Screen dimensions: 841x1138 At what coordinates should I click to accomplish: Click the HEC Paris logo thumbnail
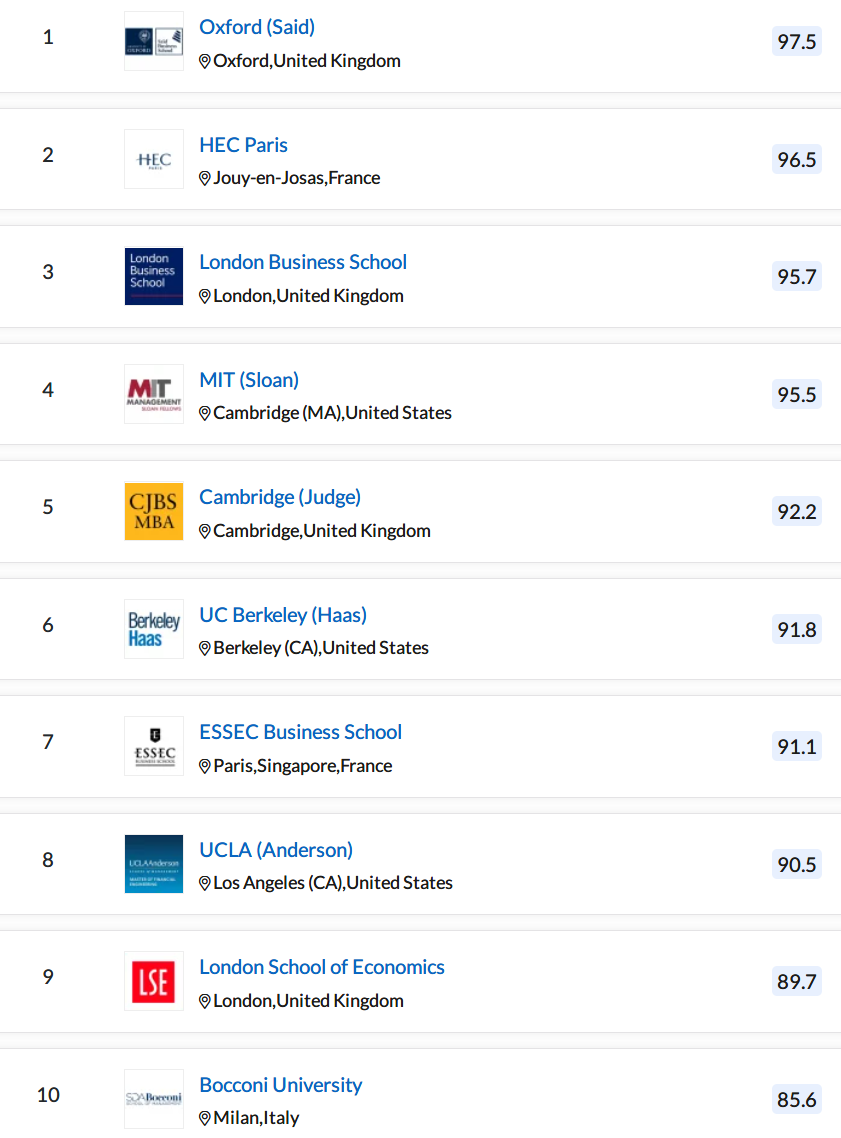154,159
